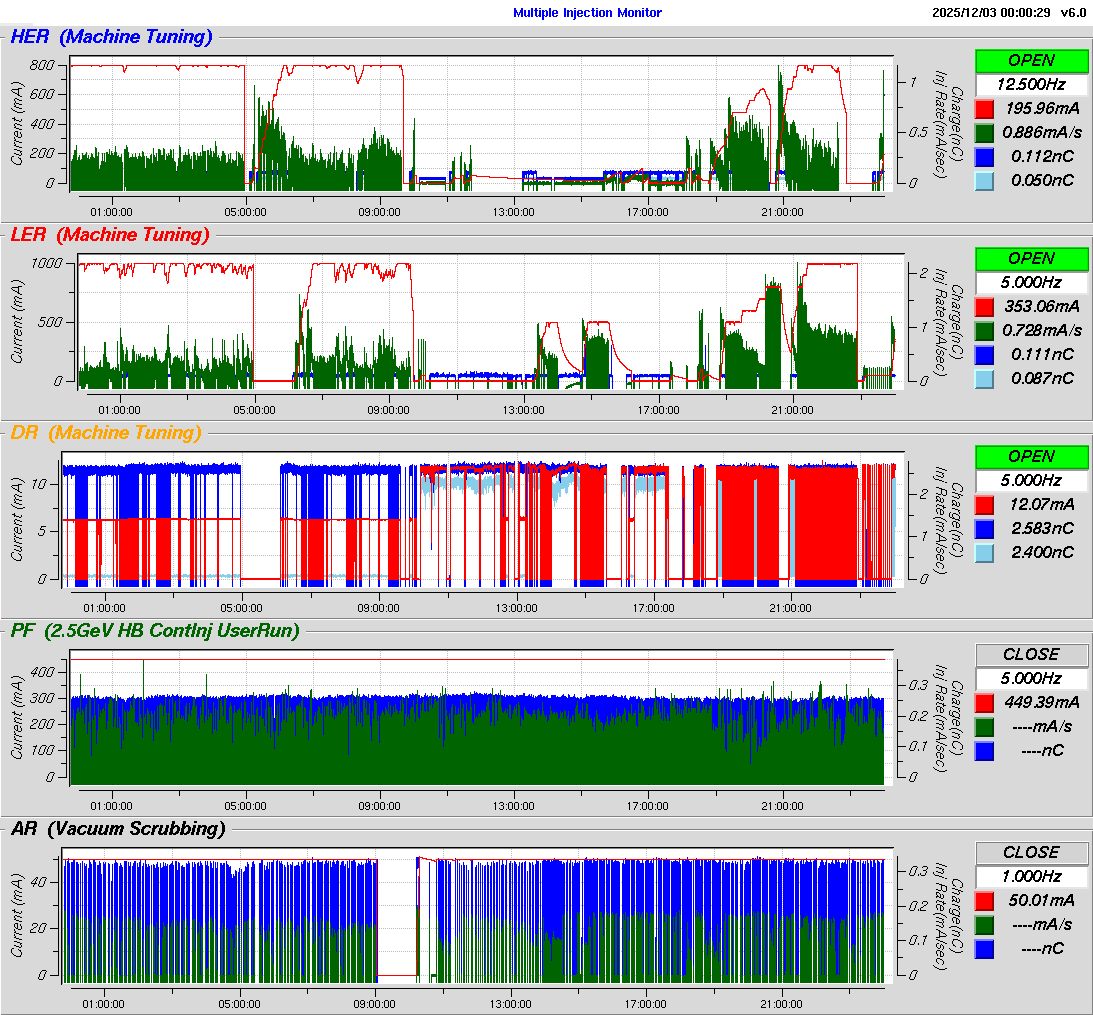Click the red swatch beside 449.39mA in PF
Viewport: 1093px width, 1015px height.
click(985, 702)
